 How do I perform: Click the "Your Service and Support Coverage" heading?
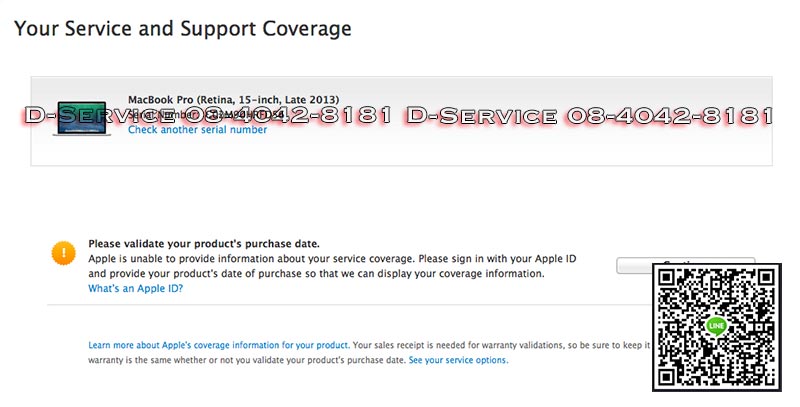(183, 29)
